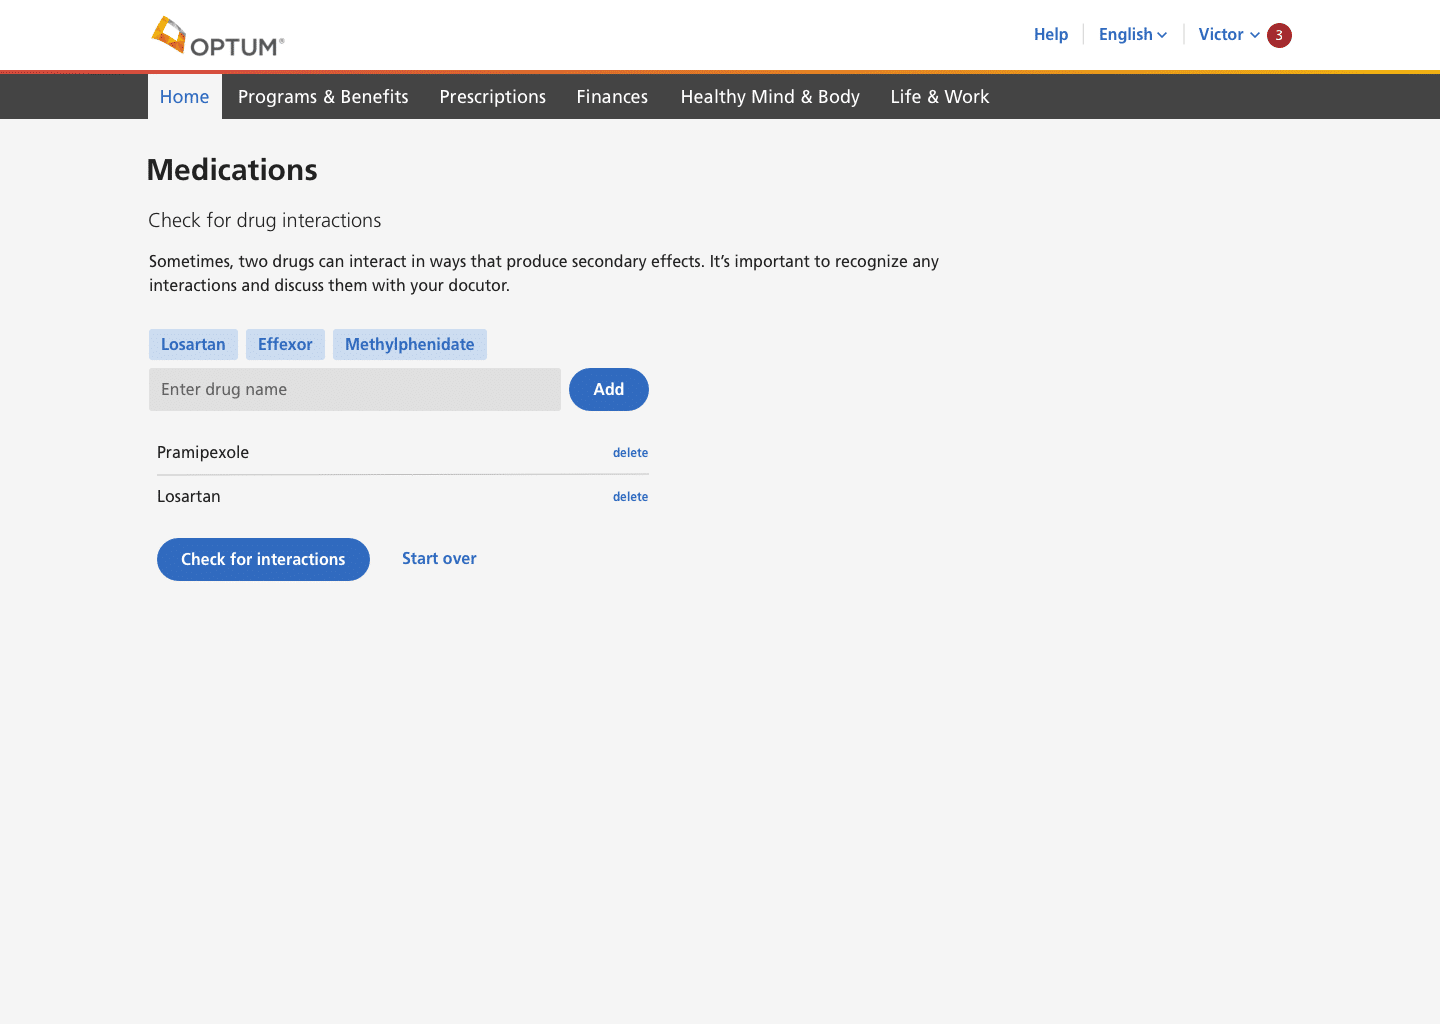Select the Losartan suggestion chip
The height and width of the screenshot is (1024, 1440).
193,344
